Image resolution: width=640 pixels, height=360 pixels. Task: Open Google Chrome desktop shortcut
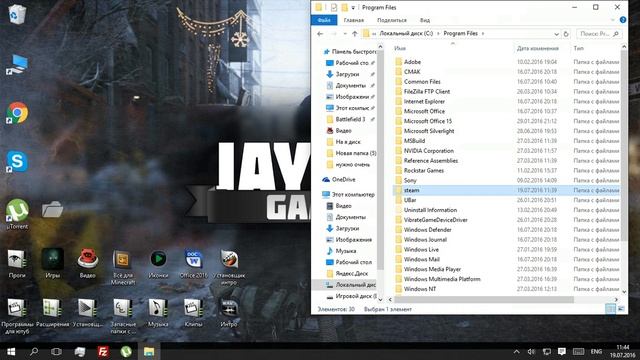17,113
